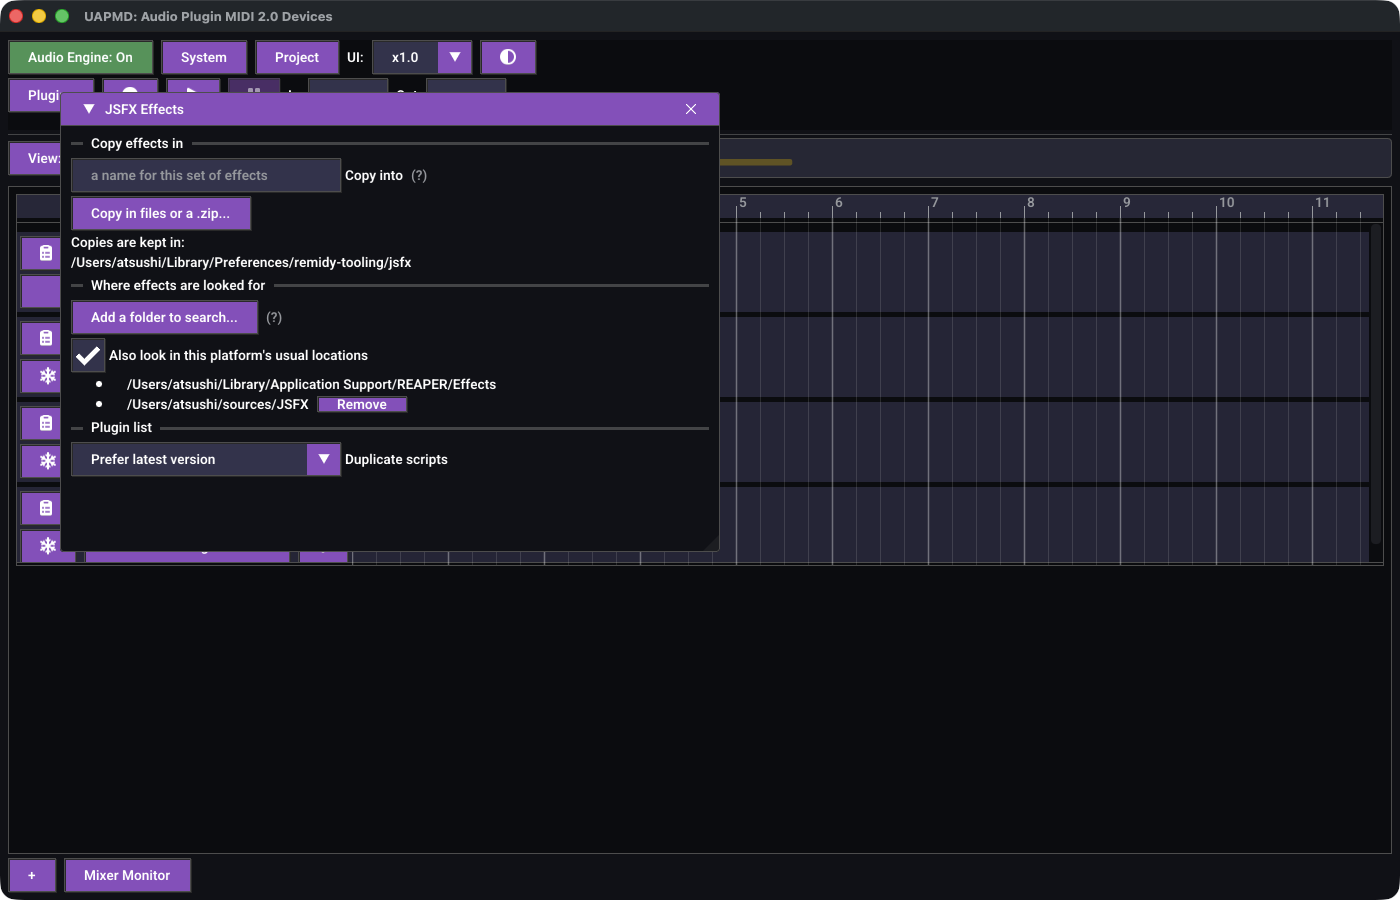Click timeline bar marker 9
The image size is (1400, 900).
click(1127, 202)
